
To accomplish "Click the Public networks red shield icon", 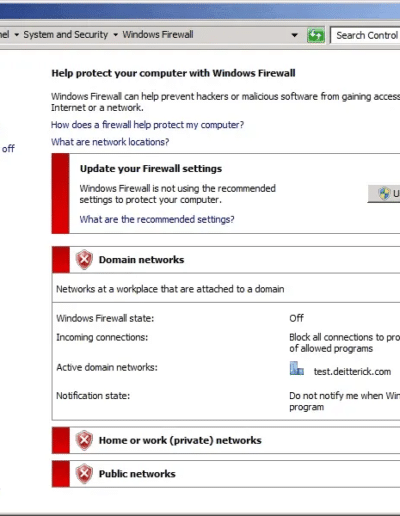I will tap(84, 474).
